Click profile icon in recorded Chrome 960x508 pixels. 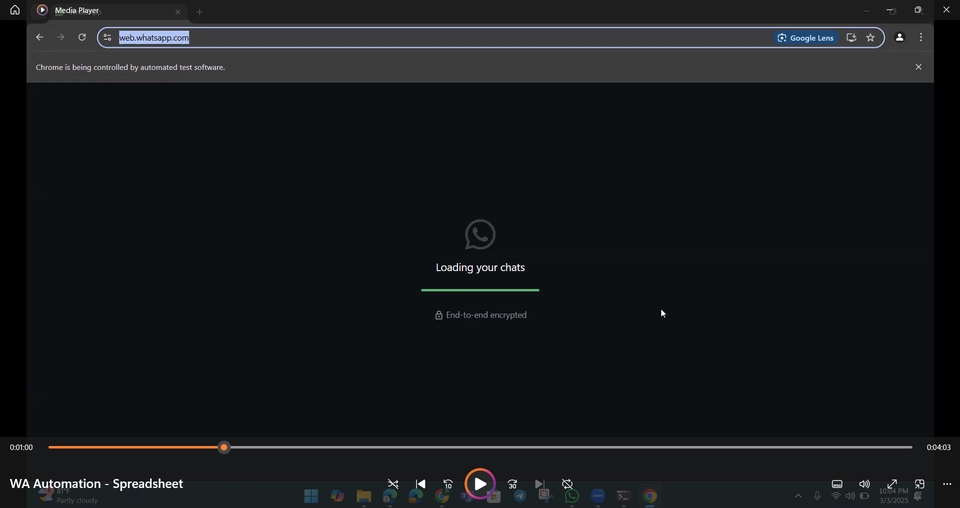click(x=899, y=37)
